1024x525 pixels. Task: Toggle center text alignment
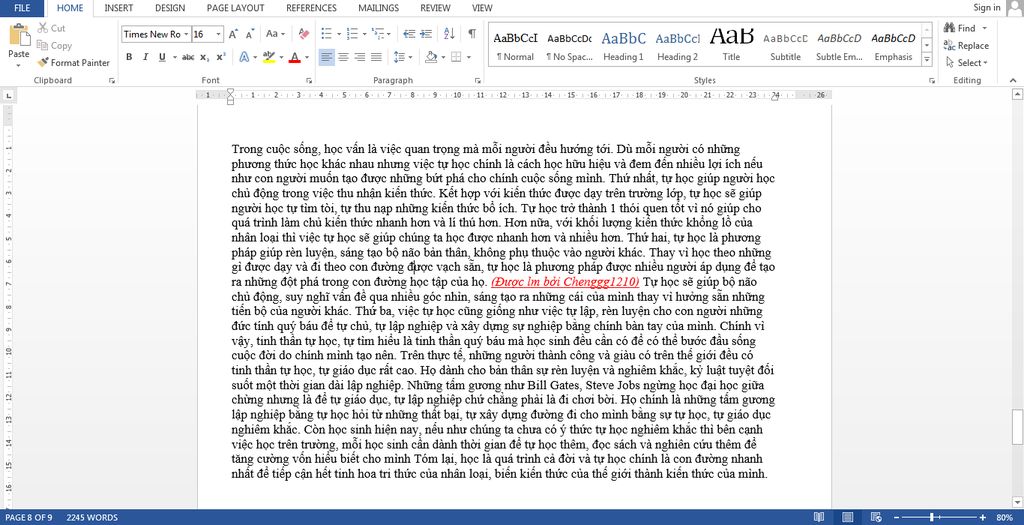click(x=343, y=57)
